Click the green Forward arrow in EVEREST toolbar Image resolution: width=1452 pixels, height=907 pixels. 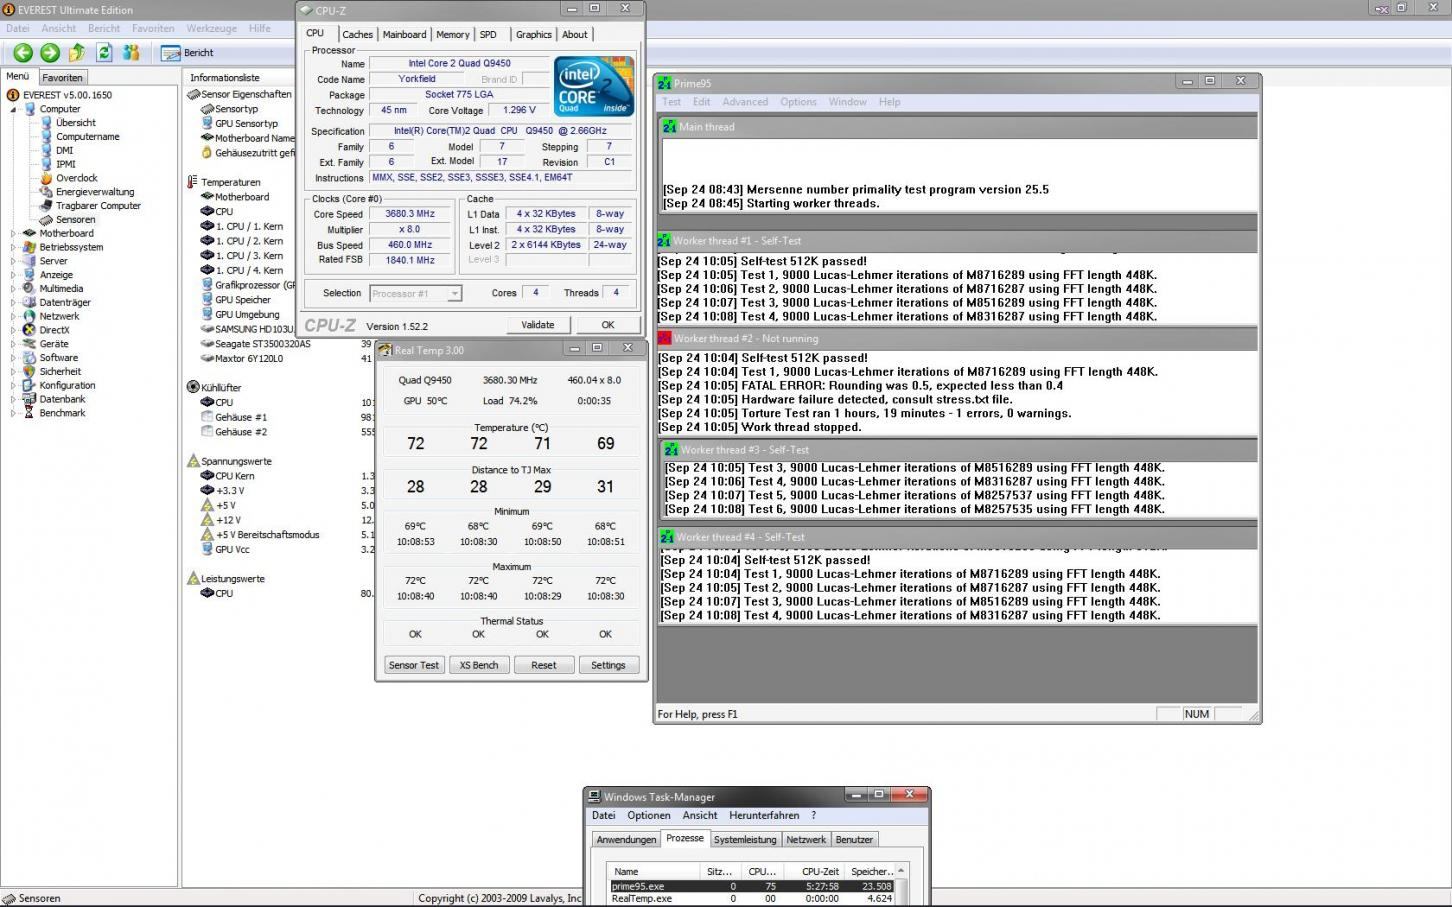(x=50, y=53)
